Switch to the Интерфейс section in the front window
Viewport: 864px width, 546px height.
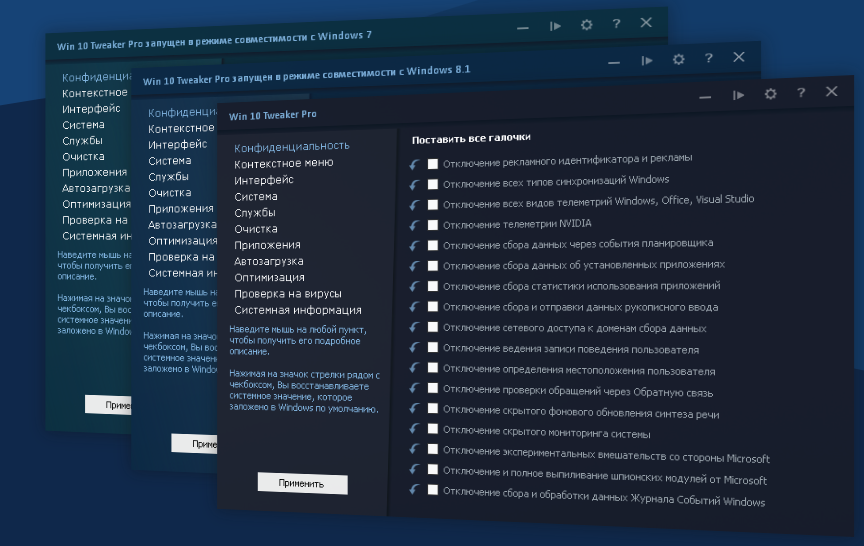tap(264, 180)
